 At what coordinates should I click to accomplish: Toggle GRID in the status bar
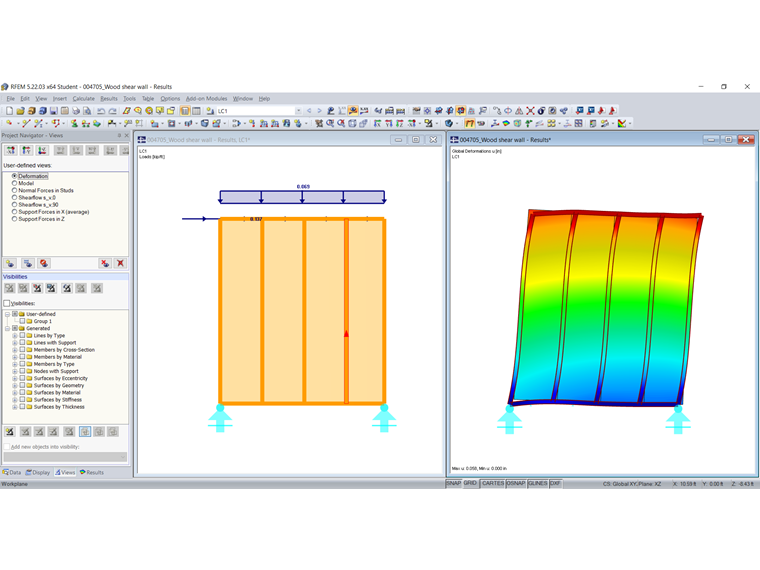pos(470,484)
